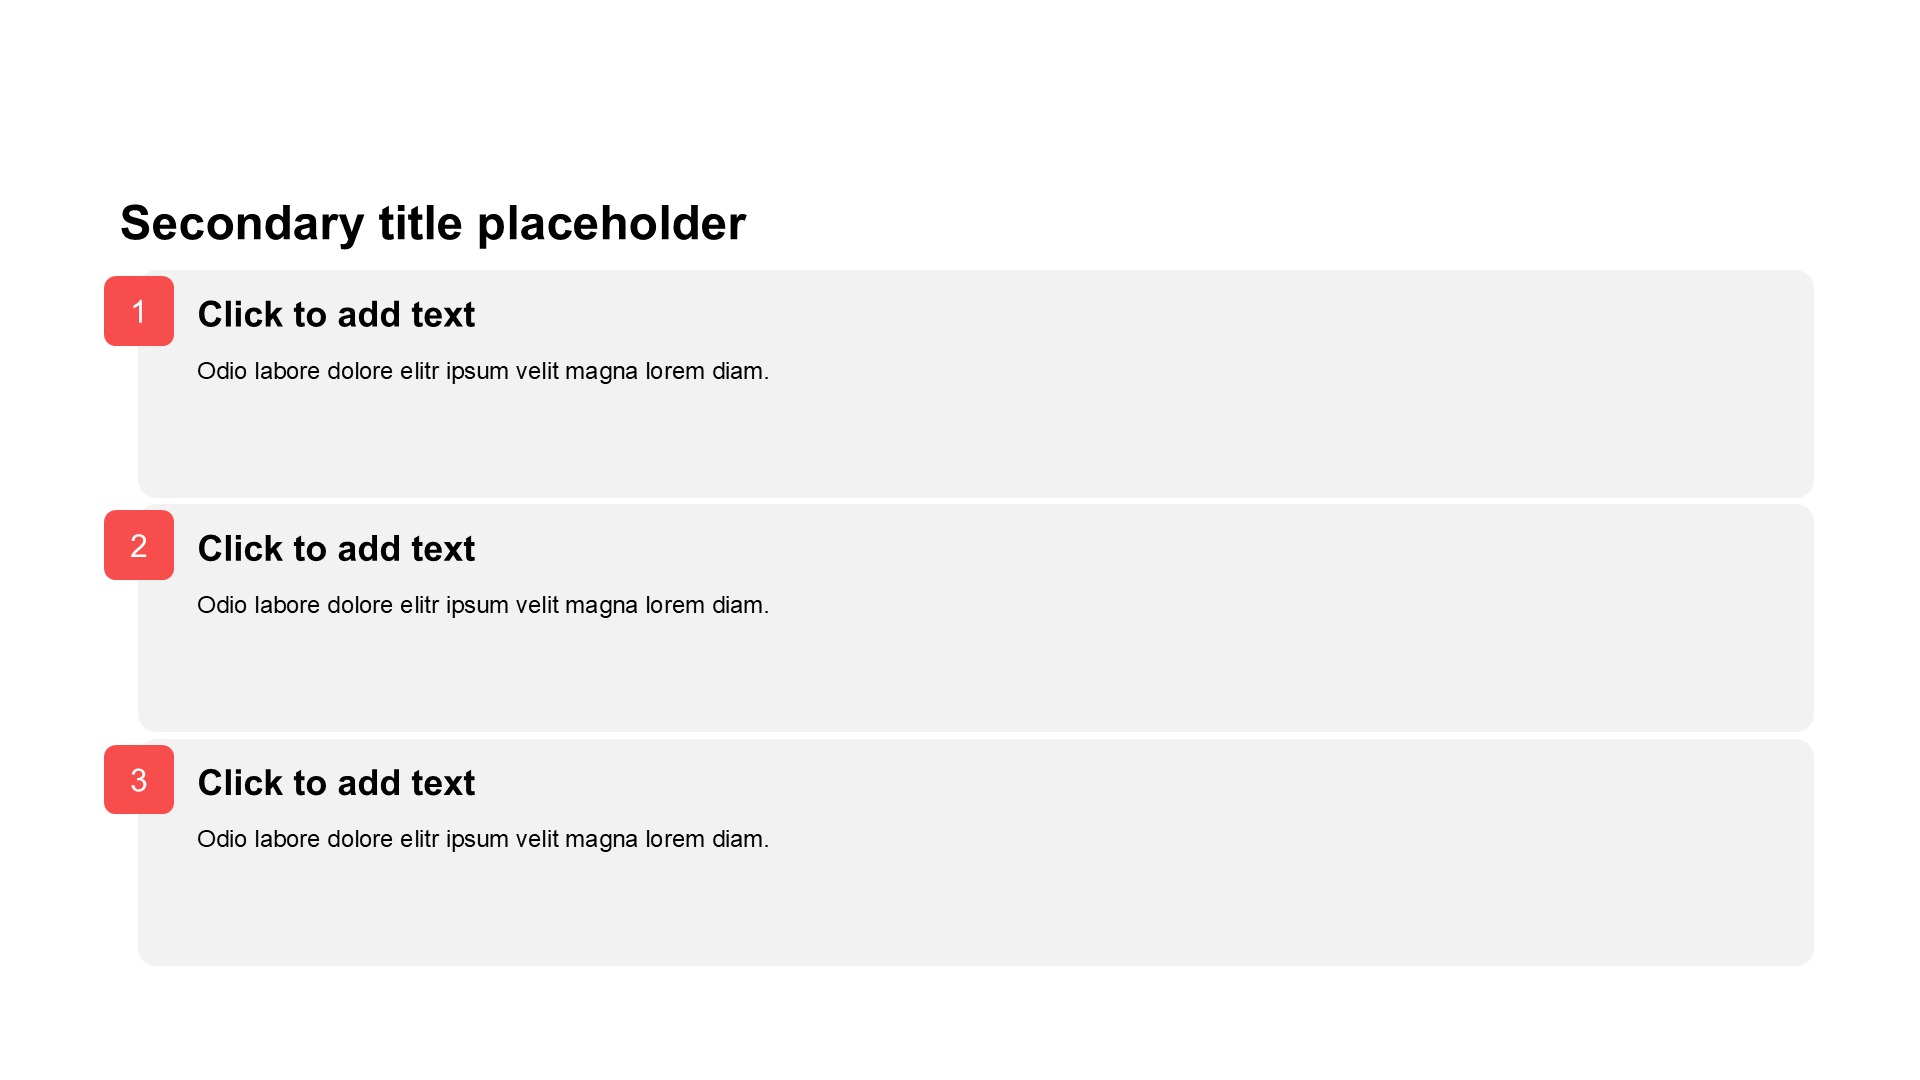Select the Odio labore description under item 2
This screenshot has width=1920, height=1080.
pos(483,605)
